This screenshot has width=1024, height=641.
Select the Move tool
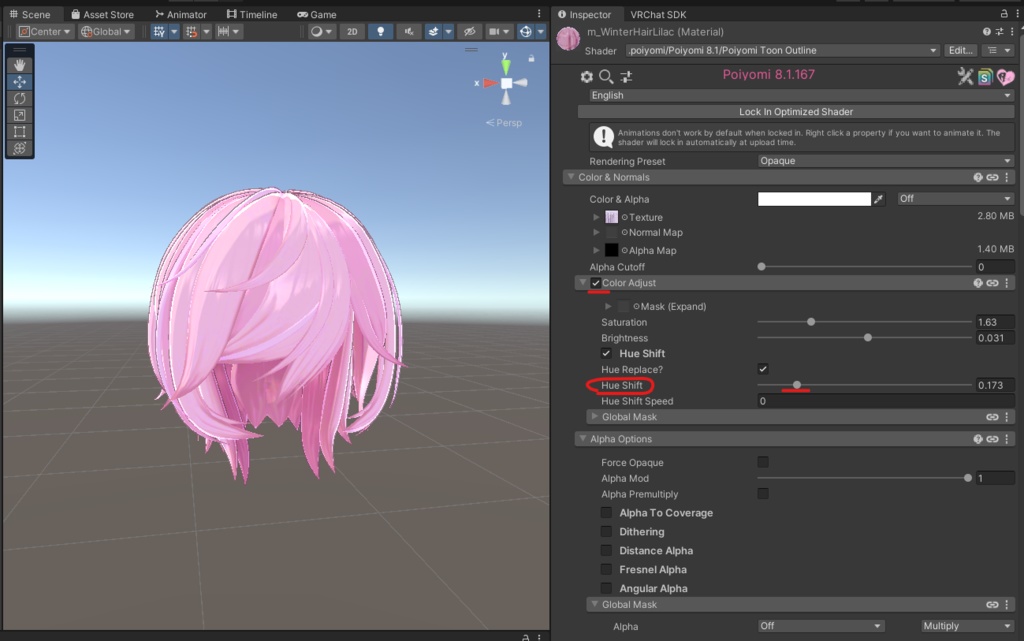(x=20, y=82)
